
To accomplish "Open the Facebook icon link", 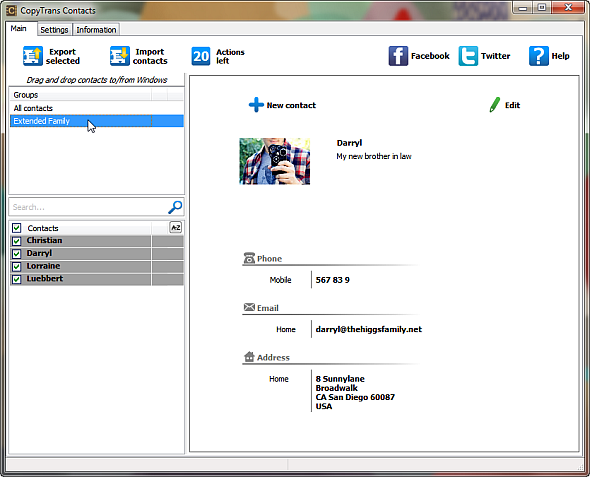I will pyautogui.click(x=398, y=56).
